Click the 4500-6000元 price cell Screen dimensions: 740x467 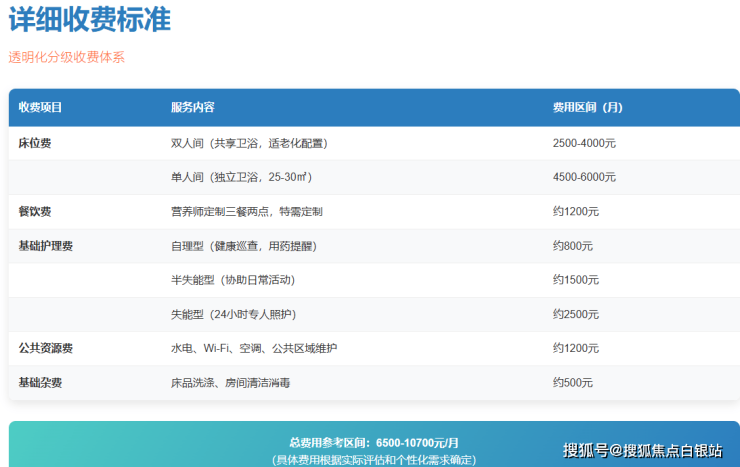[584, 177]
